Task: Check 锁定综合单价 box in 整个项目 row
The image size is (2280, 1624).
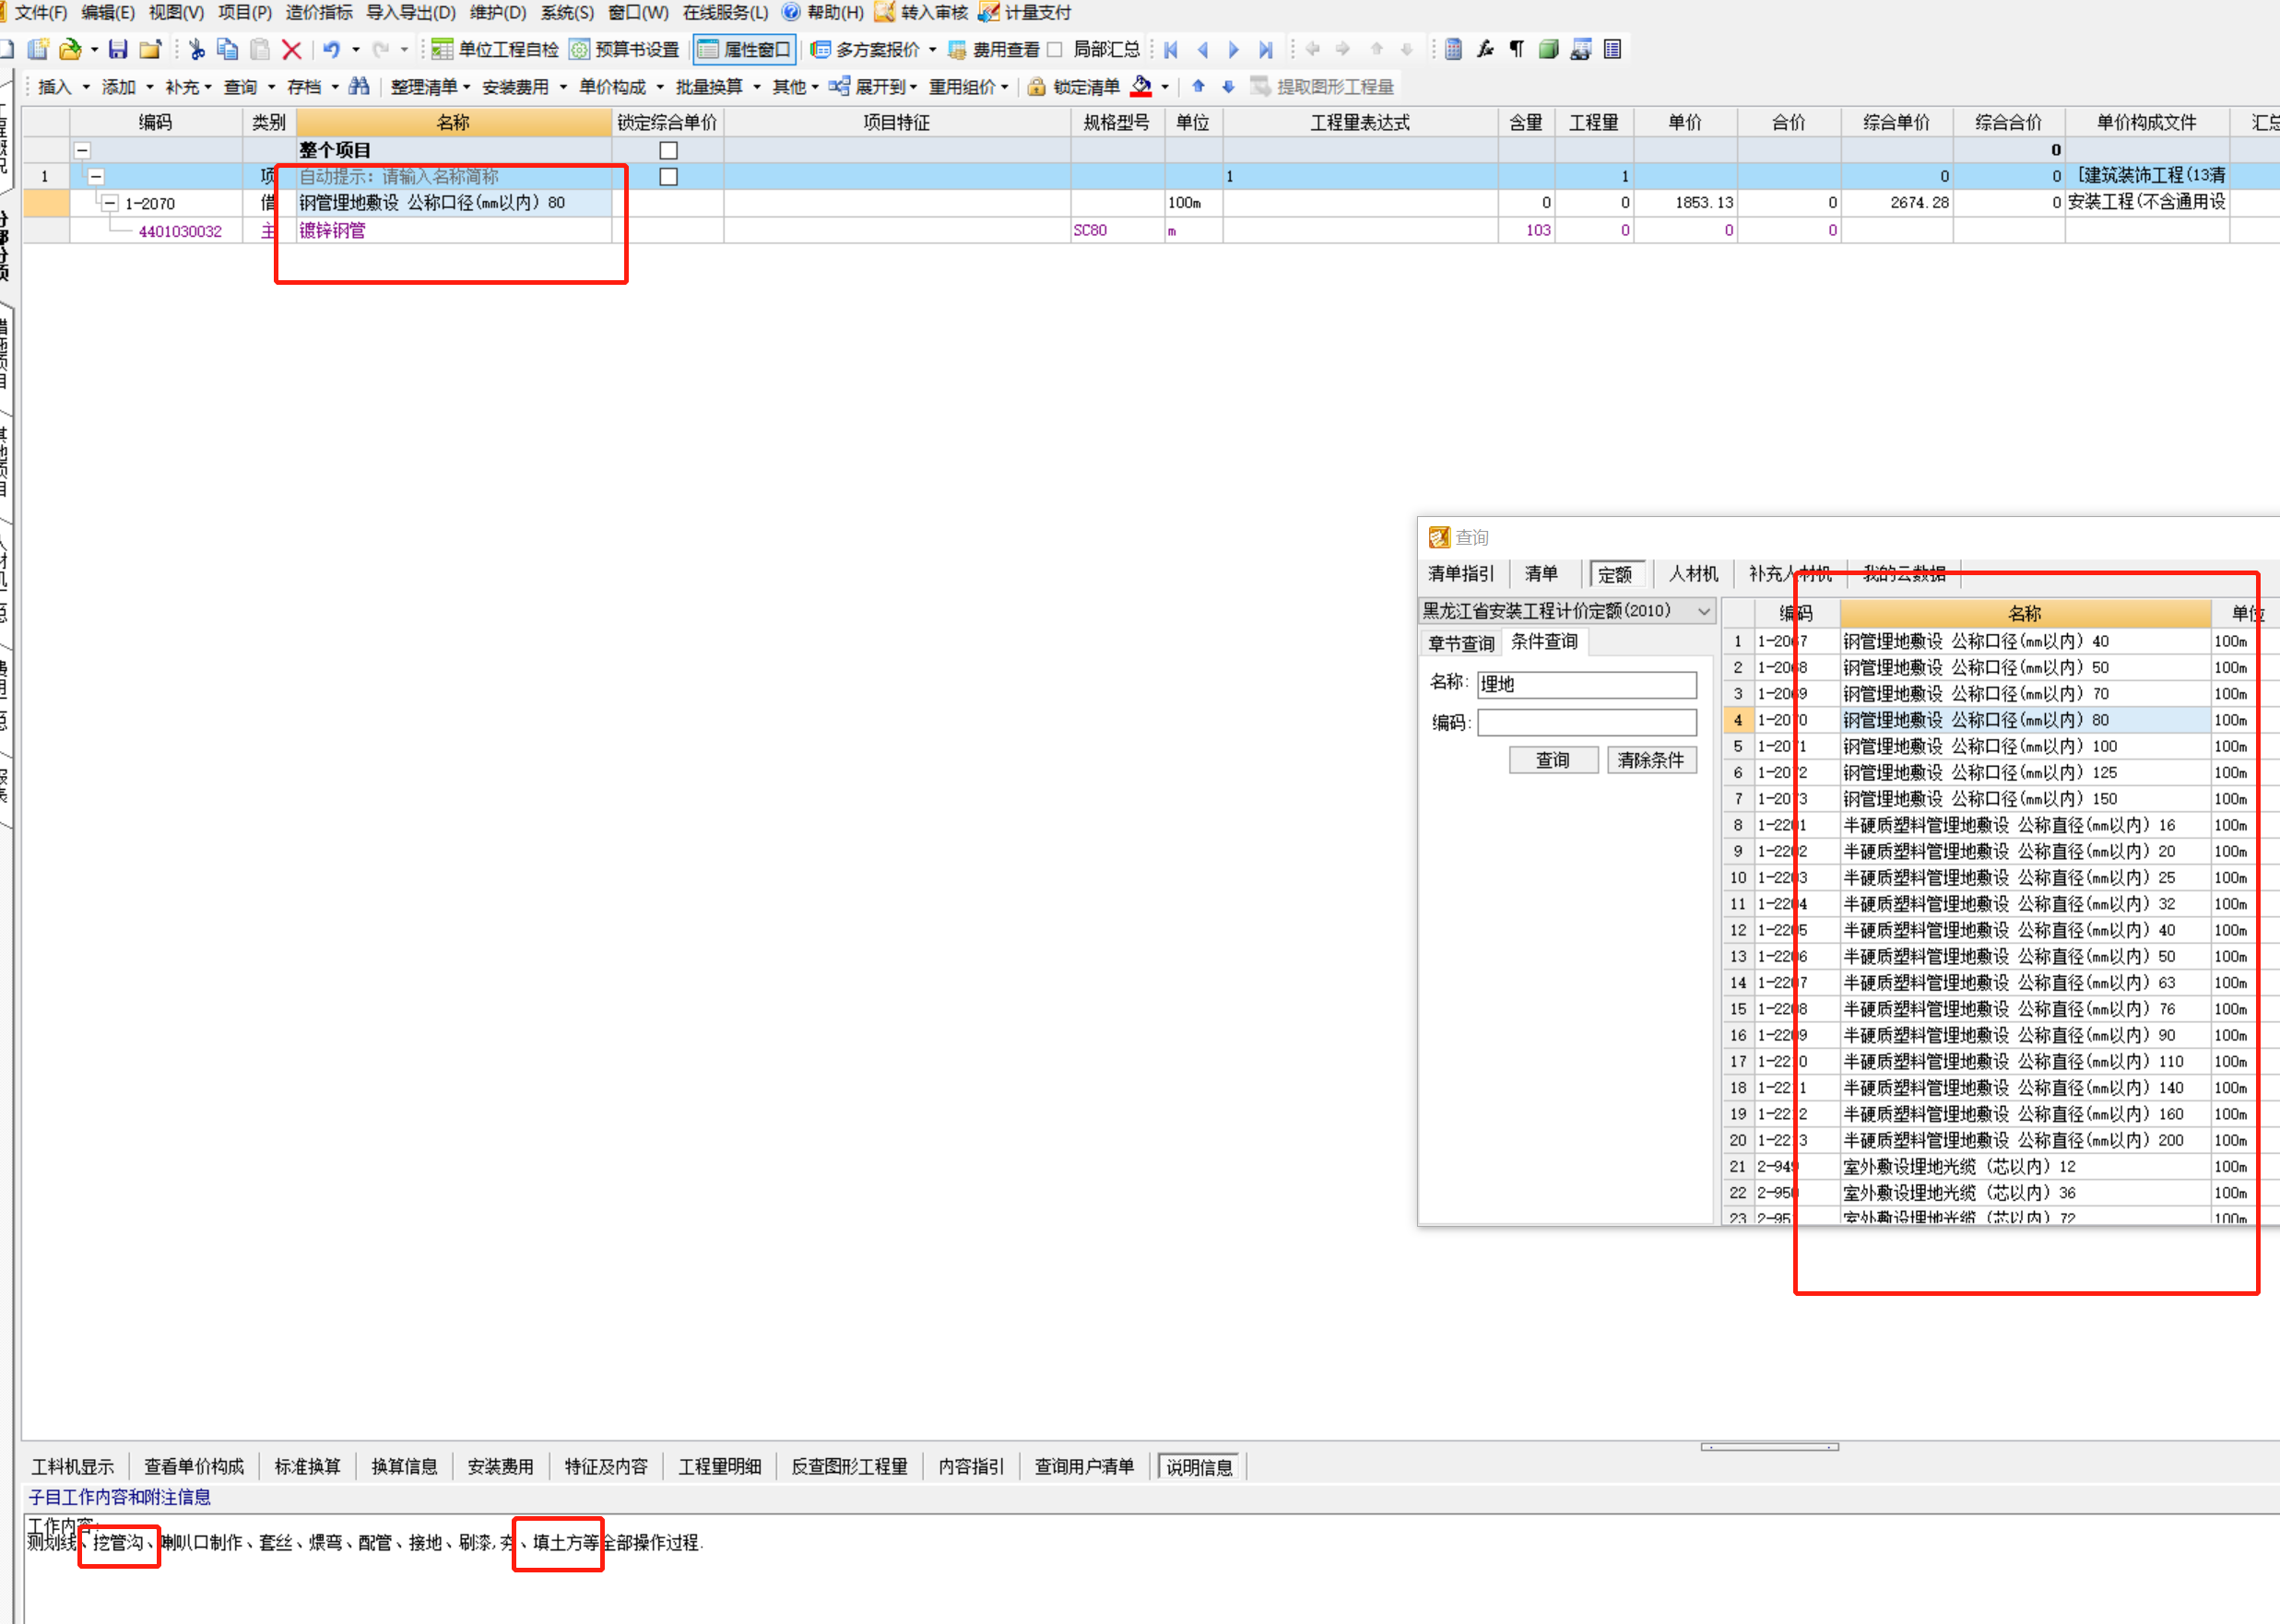Action: pyautogui.click(x=669, y=150)
